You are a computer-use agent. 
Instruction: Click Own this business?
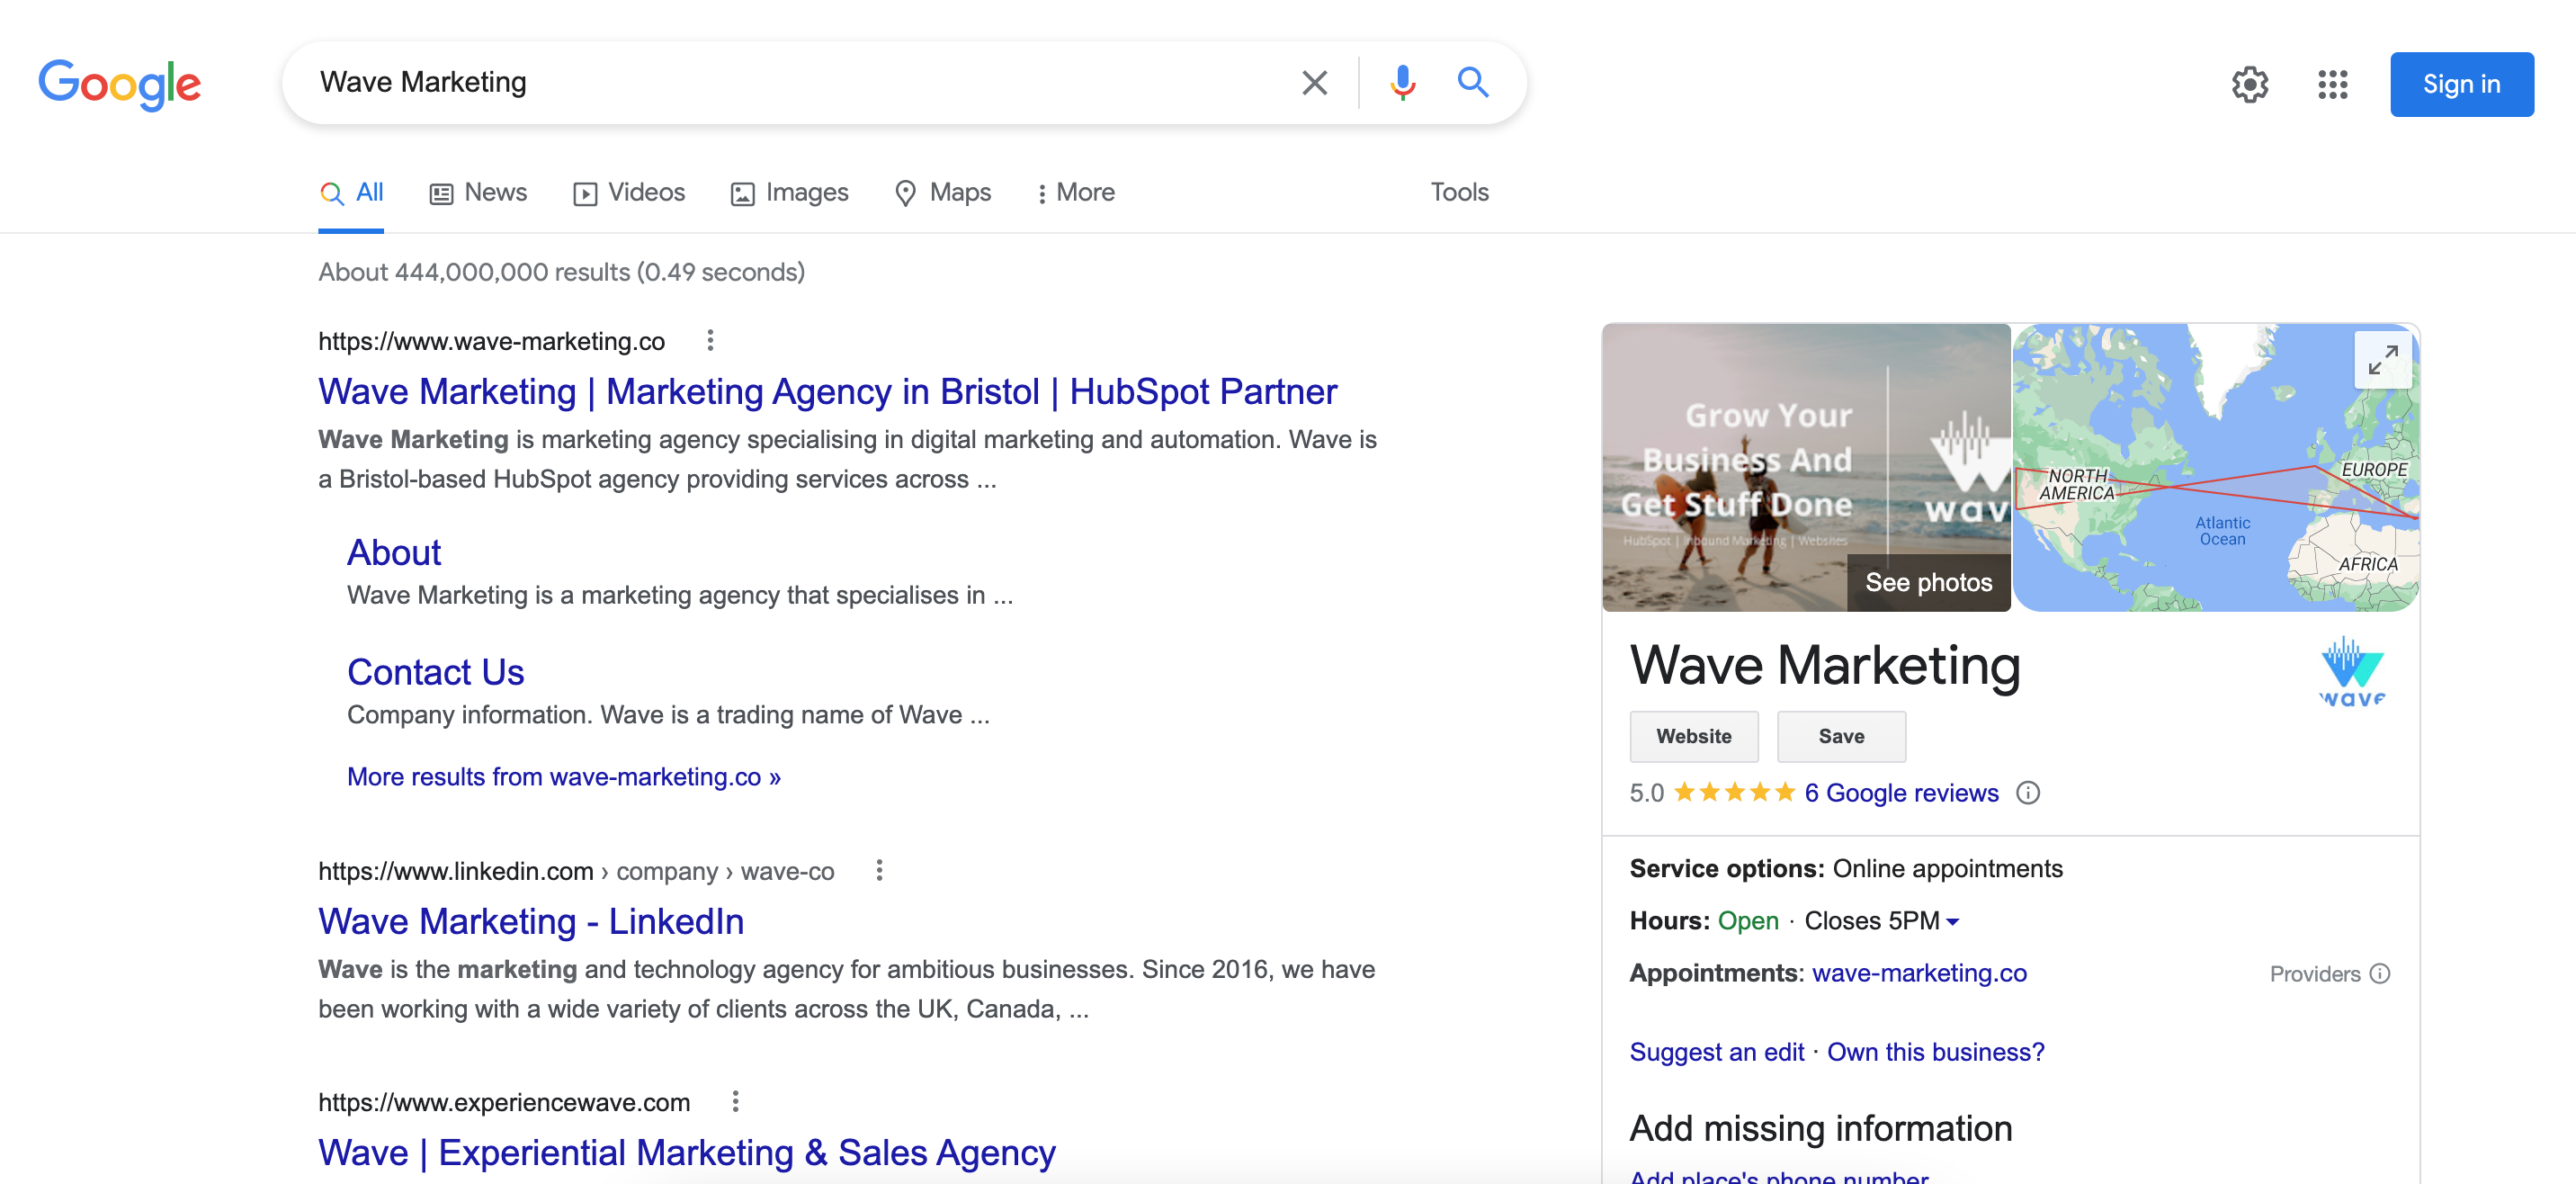[1935, 1052]
